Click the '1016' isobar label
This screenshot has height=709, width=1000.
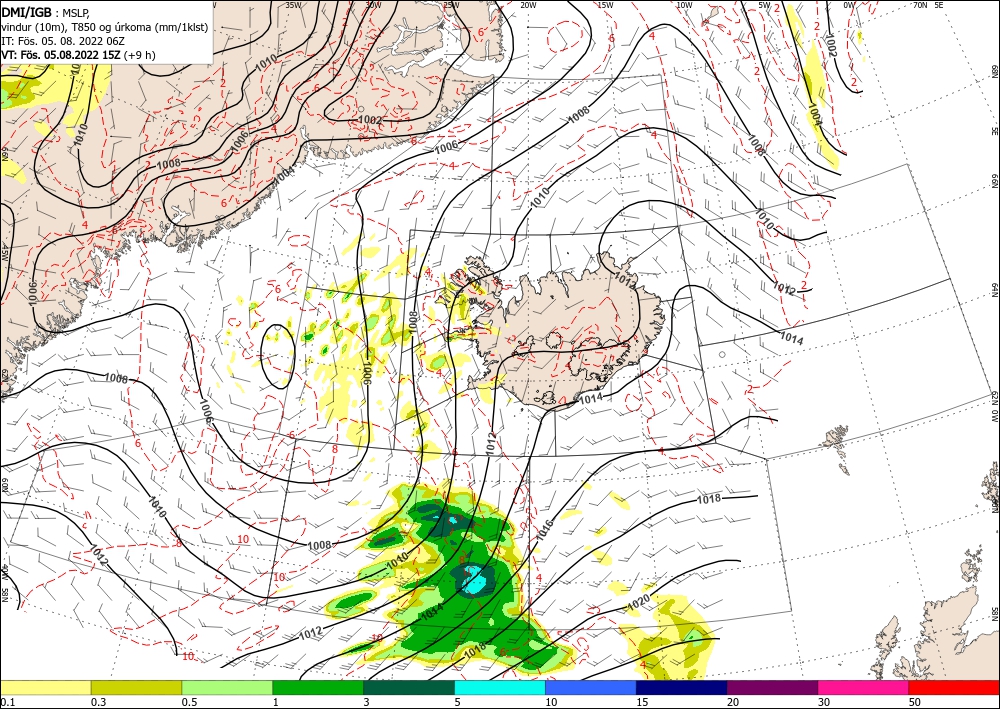coord(545,530)
